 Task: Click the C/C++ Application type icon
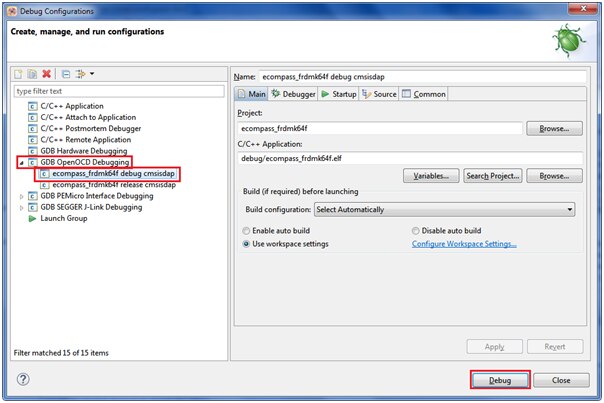tap(33, 106)
